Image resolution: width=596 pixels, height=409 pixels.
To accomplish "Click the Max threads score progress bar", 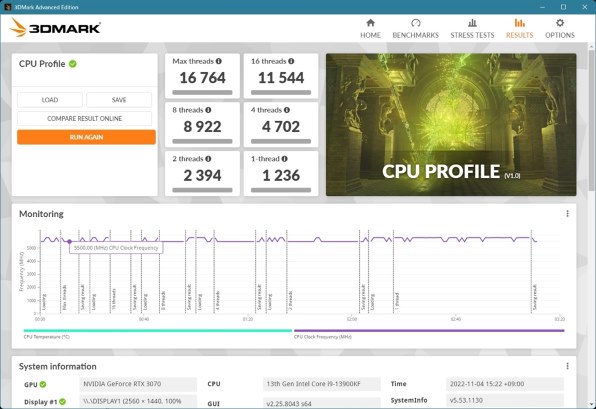I will pos(202,92).
